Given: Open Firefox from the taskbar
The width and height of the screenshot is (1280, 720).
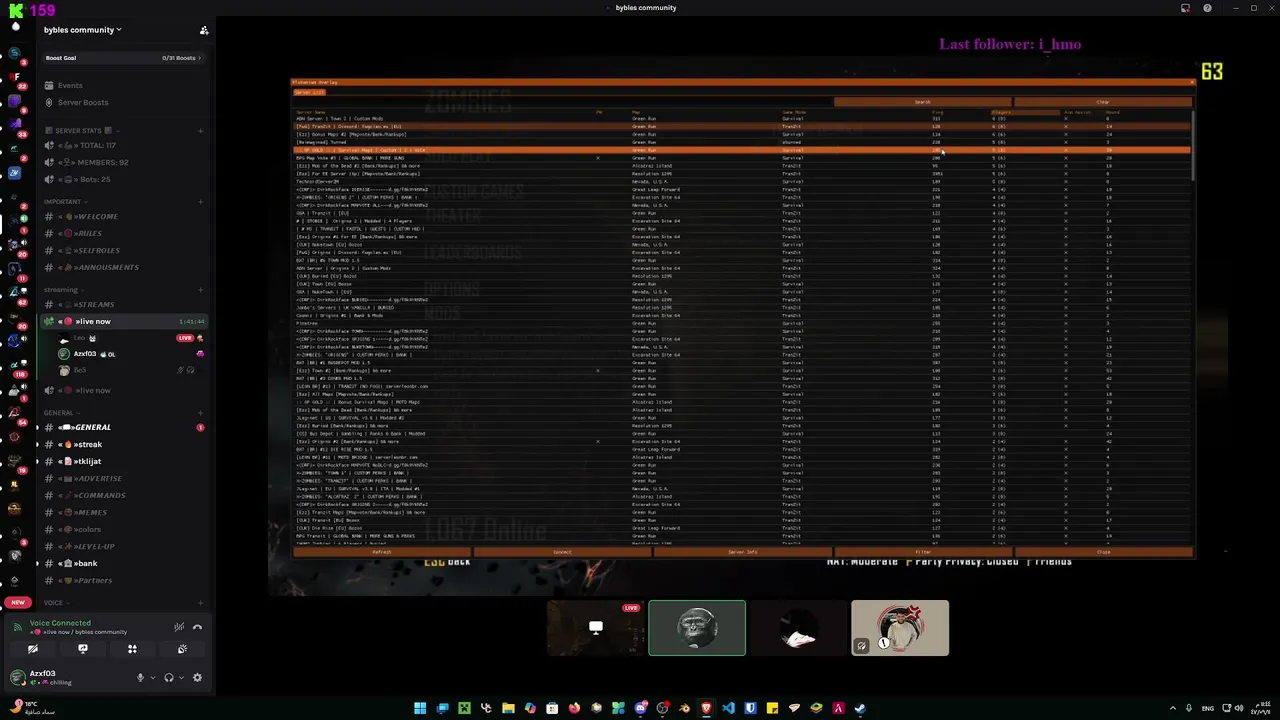Looking at the screenshot, I should point(574,708).
